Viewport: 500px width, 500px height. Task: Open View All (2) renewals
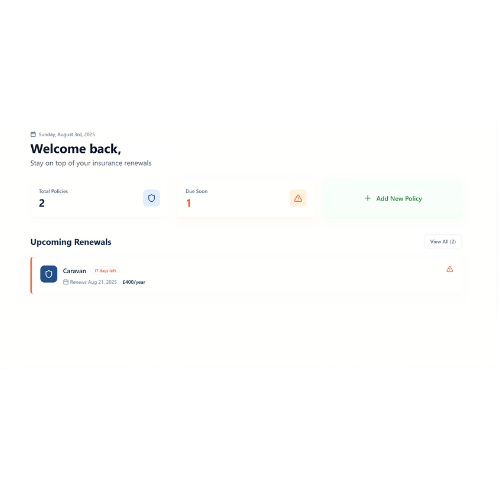(443, 242)
